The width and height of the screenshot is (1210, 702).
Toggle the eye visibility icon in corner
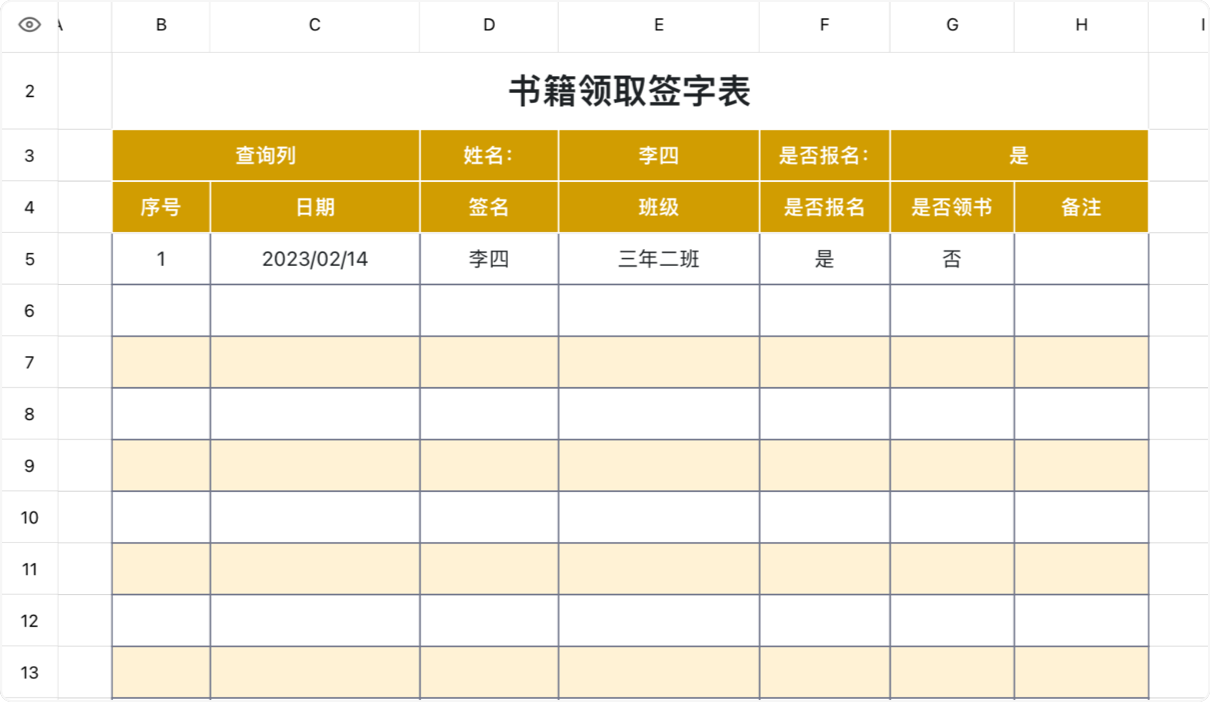(x=29, y=25)
